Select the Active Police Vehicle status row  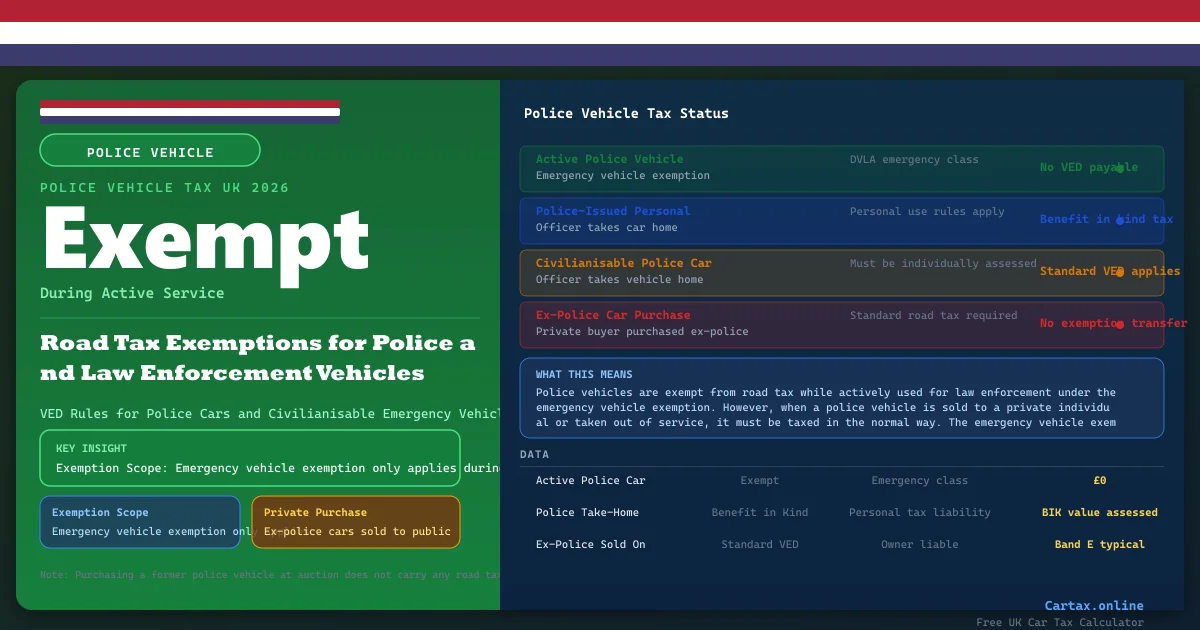(x=841, y=168)
